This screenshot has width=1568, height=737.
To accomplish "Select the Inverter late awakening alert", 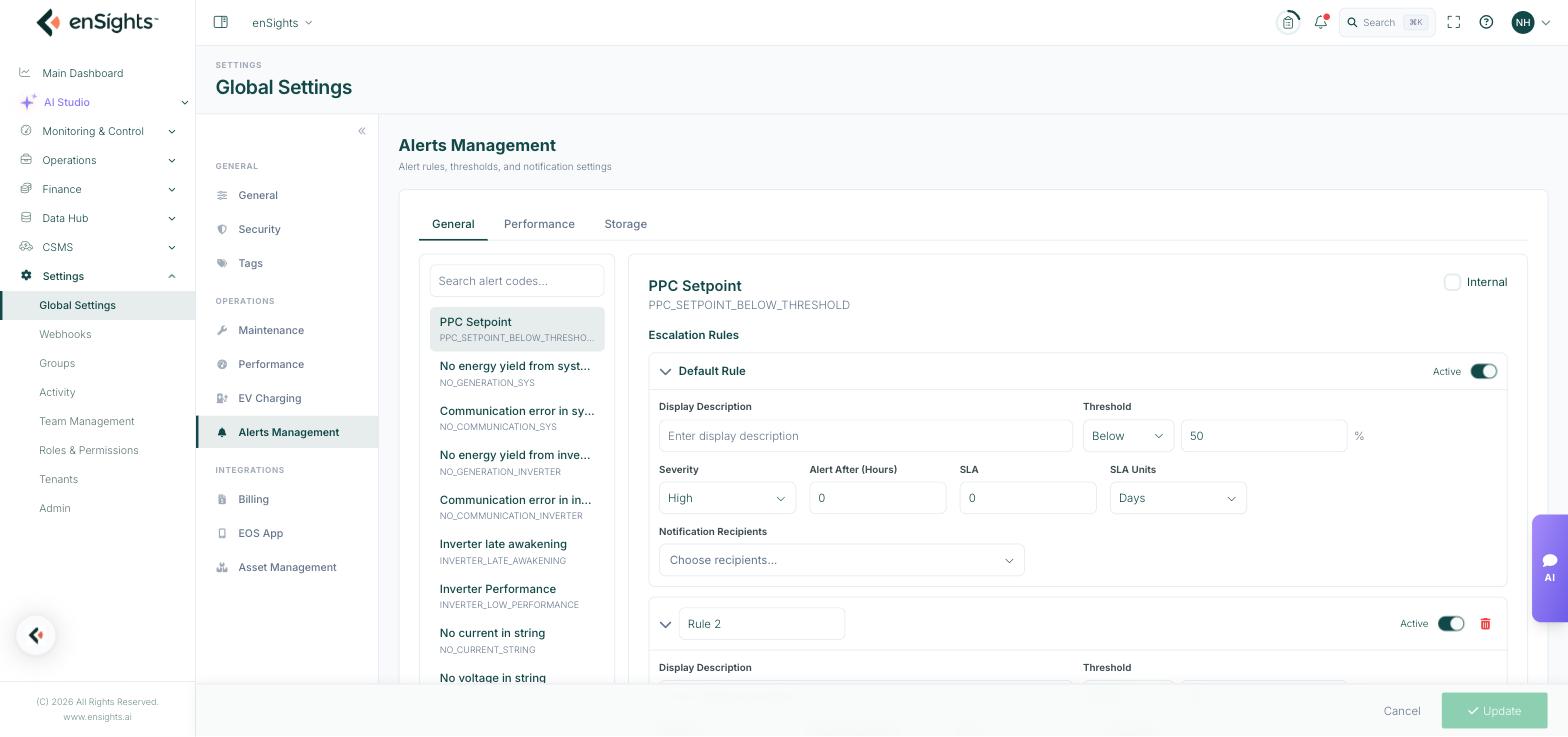I will 517,552.
